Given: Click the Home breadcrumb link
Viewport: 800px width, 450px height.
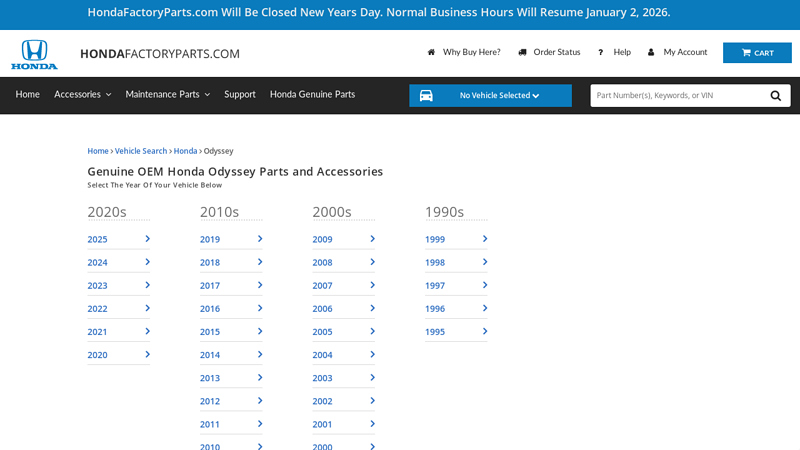Looking at the screenshot, I should tap(98, 151).
